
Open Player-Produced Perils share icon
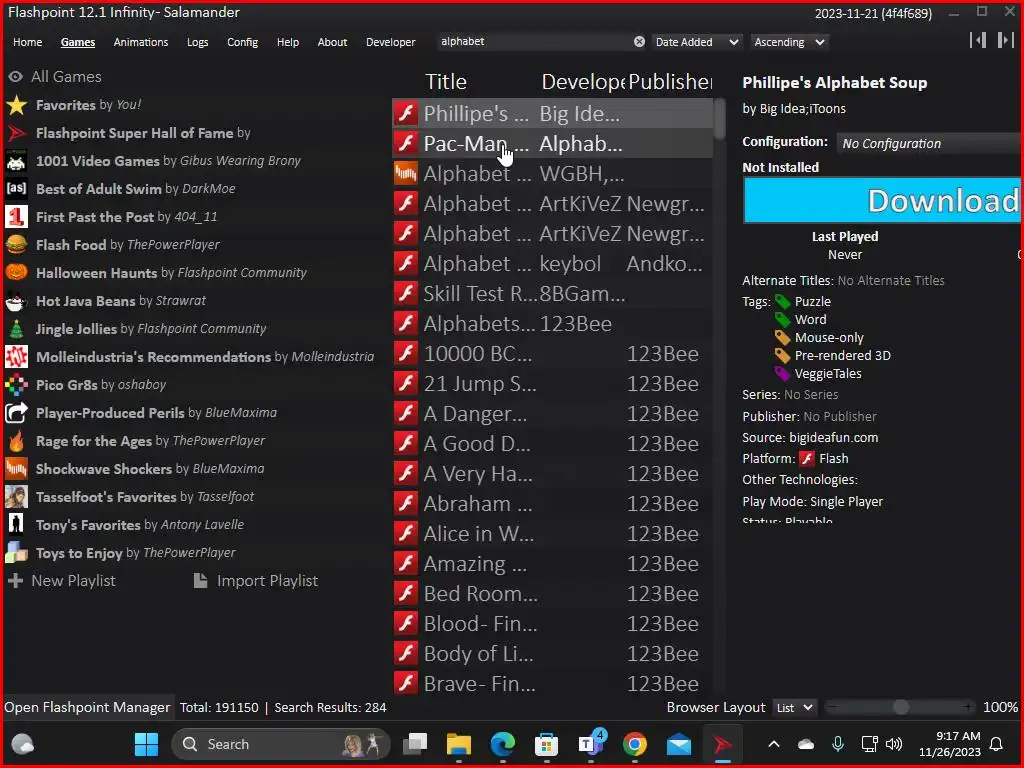point(16,413)
